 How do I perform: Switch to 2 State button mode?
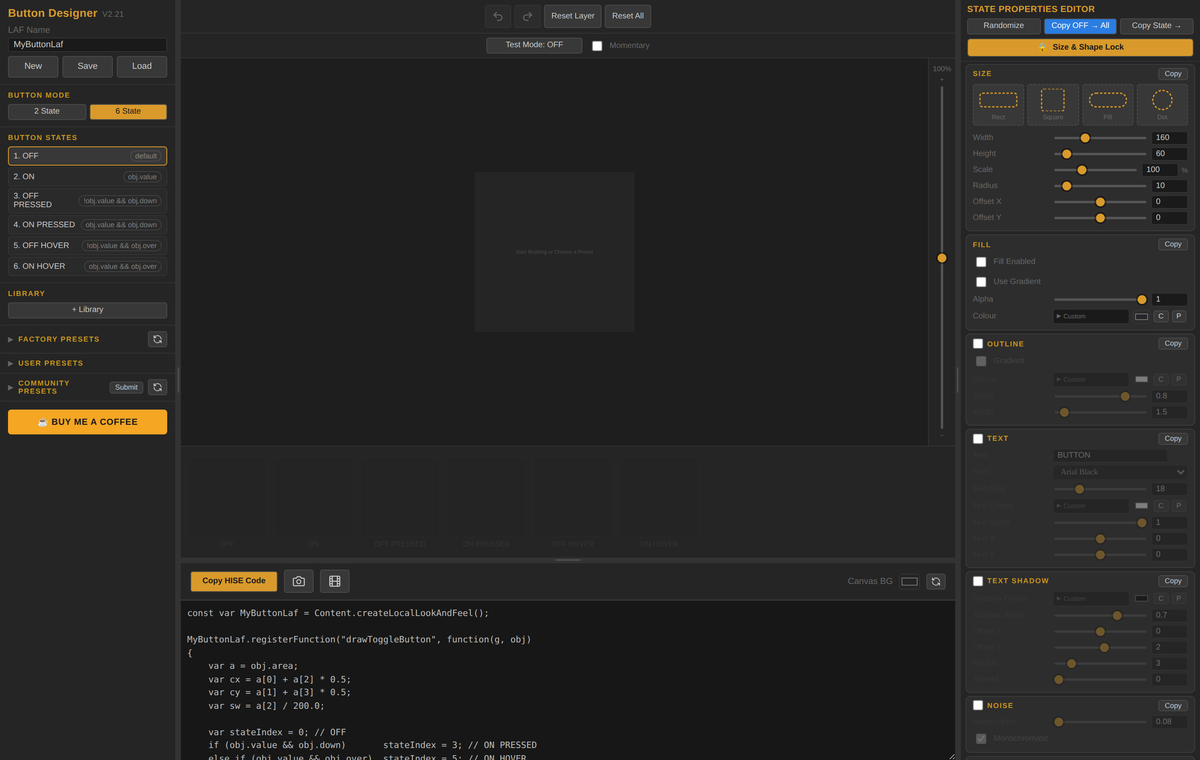(x=47, y=112)
